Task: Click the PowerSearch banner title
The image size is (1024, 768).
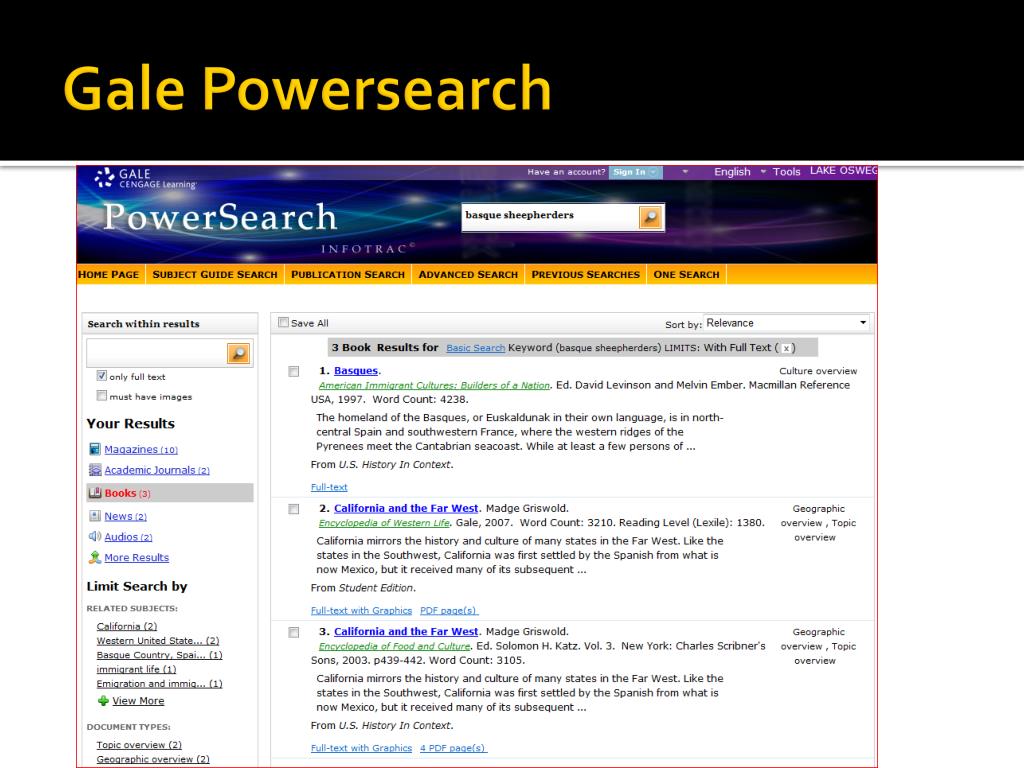Action: coord(220,217)
